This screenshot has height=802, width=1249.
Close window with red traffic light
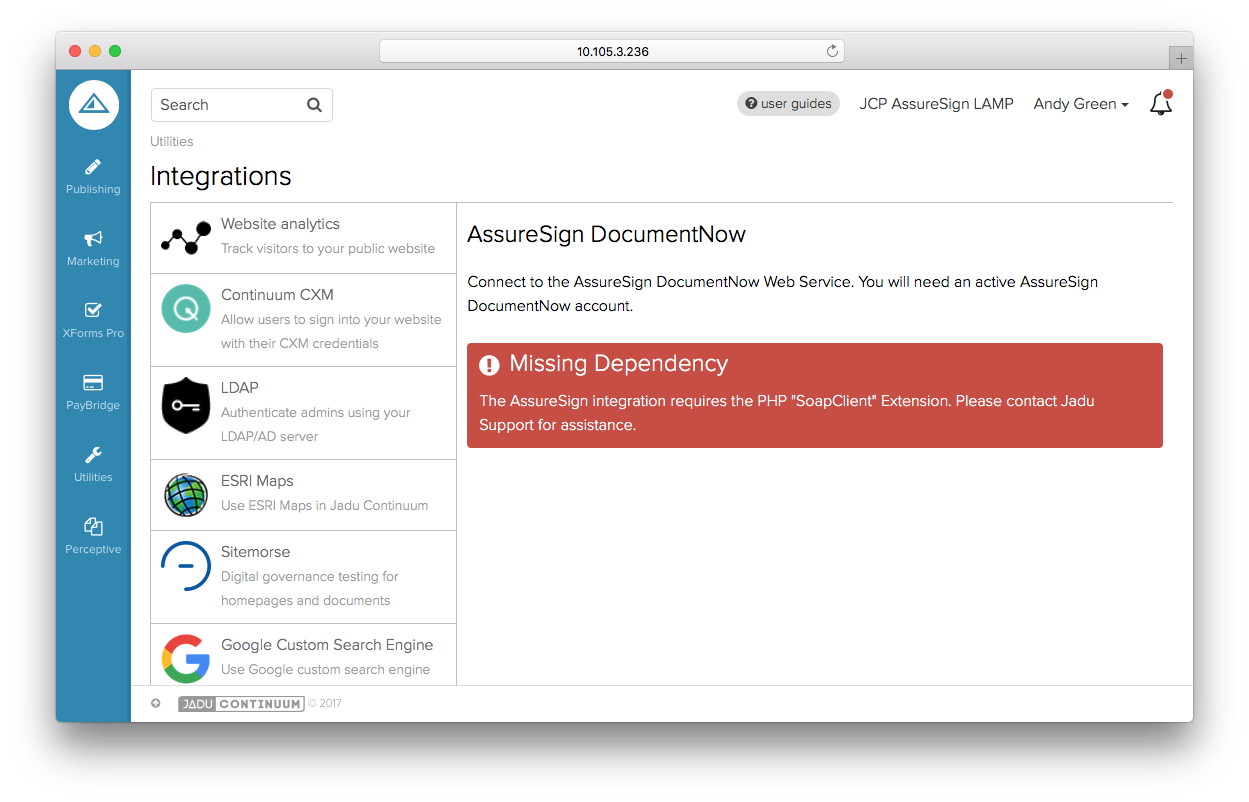click(x=75, y=51)
